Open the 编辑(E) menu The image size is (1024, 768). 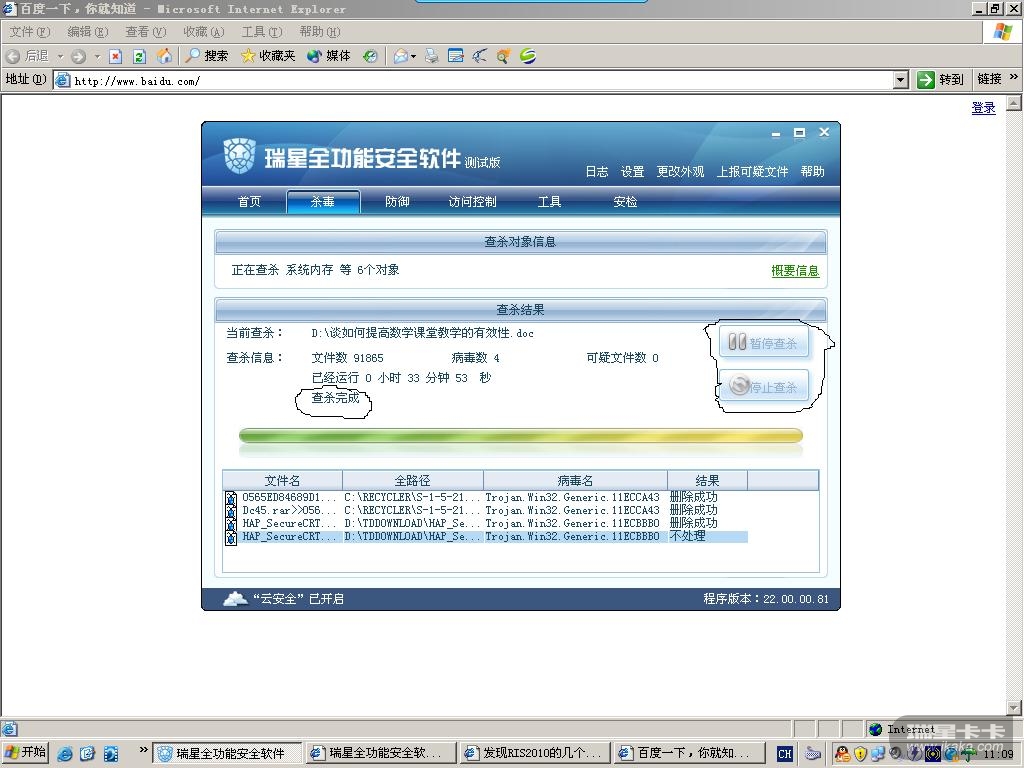tap(88, 32)
